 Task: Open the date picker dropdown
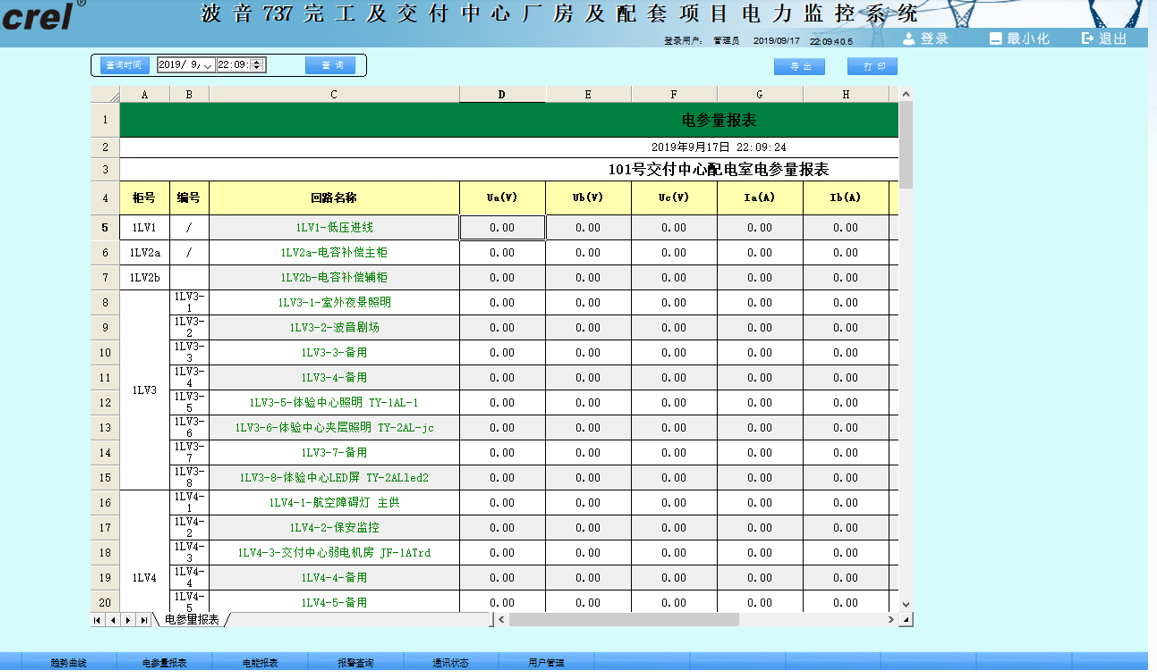pyautogui.click(x=208, y=65)
